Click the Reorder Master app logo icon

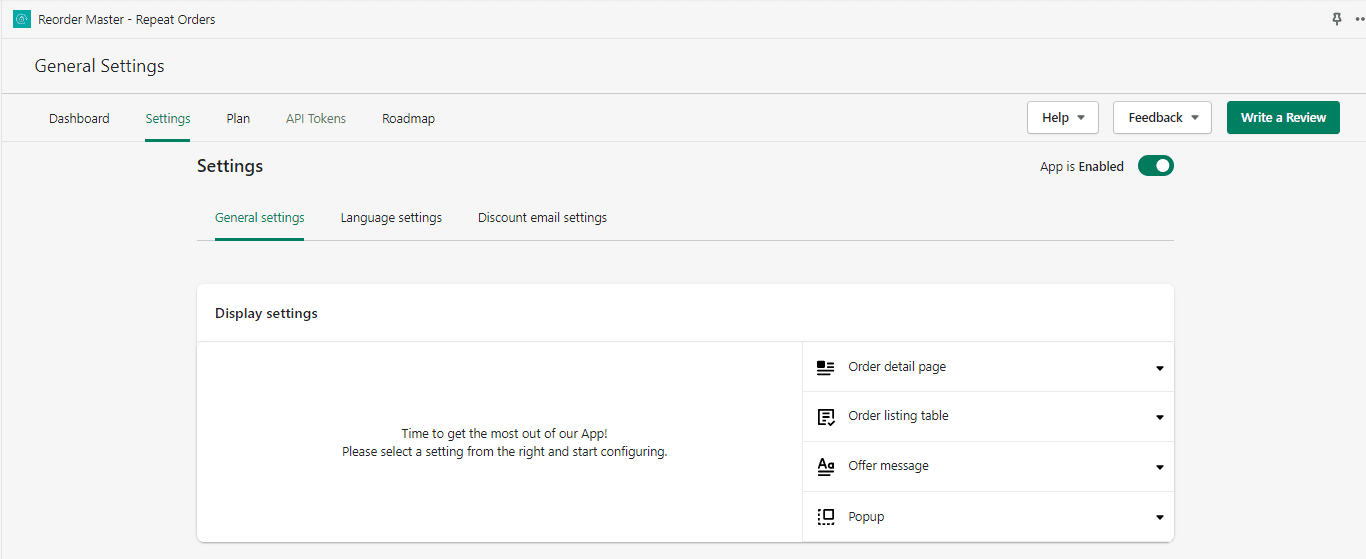point(22,19)
